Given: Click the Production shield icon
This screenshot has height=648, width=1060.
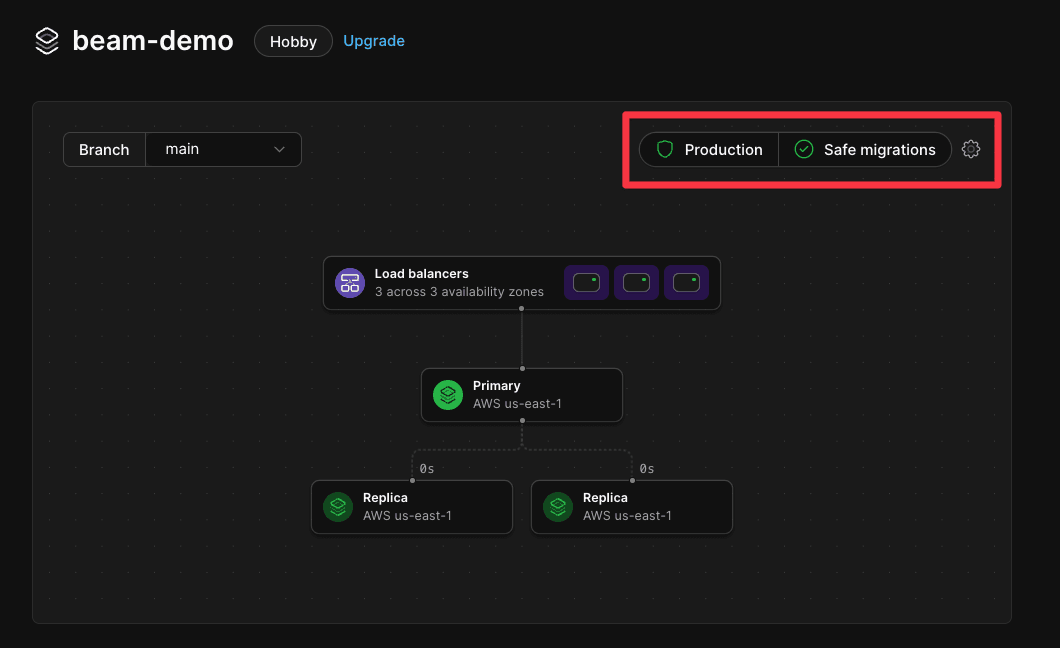Looking at the screenshot, I should (665, 149).
